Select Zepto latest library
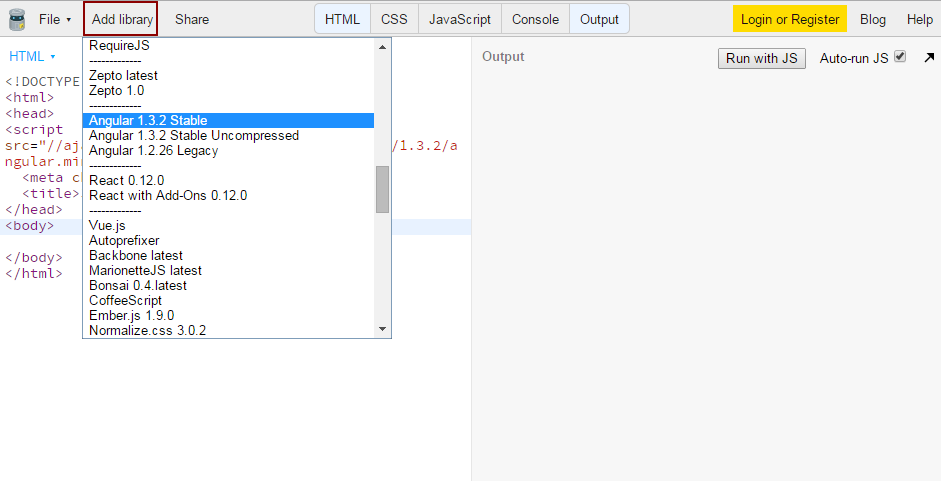This screenshot has width=941, height=481. [x=228, y=76]
